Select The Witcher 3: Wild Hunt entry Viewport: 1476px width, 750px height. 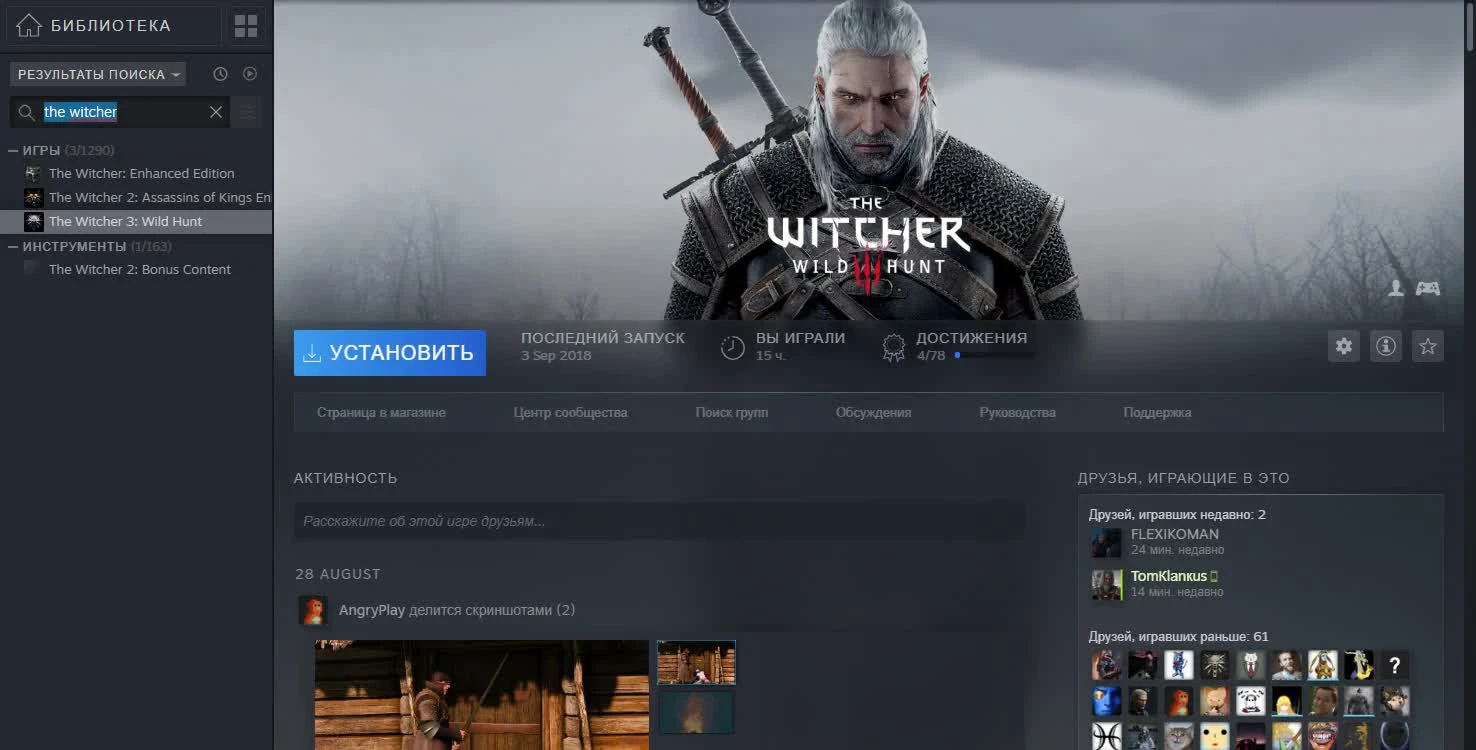(136, 222)
